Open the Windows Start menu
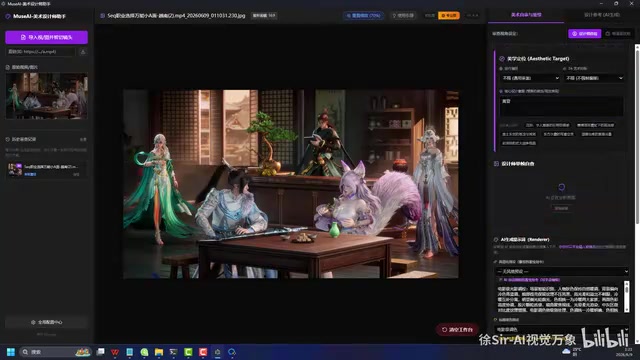This screenshot has height=360, width=640. point(11,352)
